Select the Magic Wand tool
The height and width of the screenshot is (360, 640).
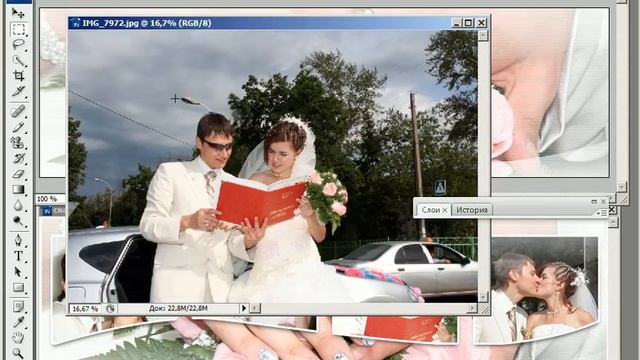click(x=18, y=60)
